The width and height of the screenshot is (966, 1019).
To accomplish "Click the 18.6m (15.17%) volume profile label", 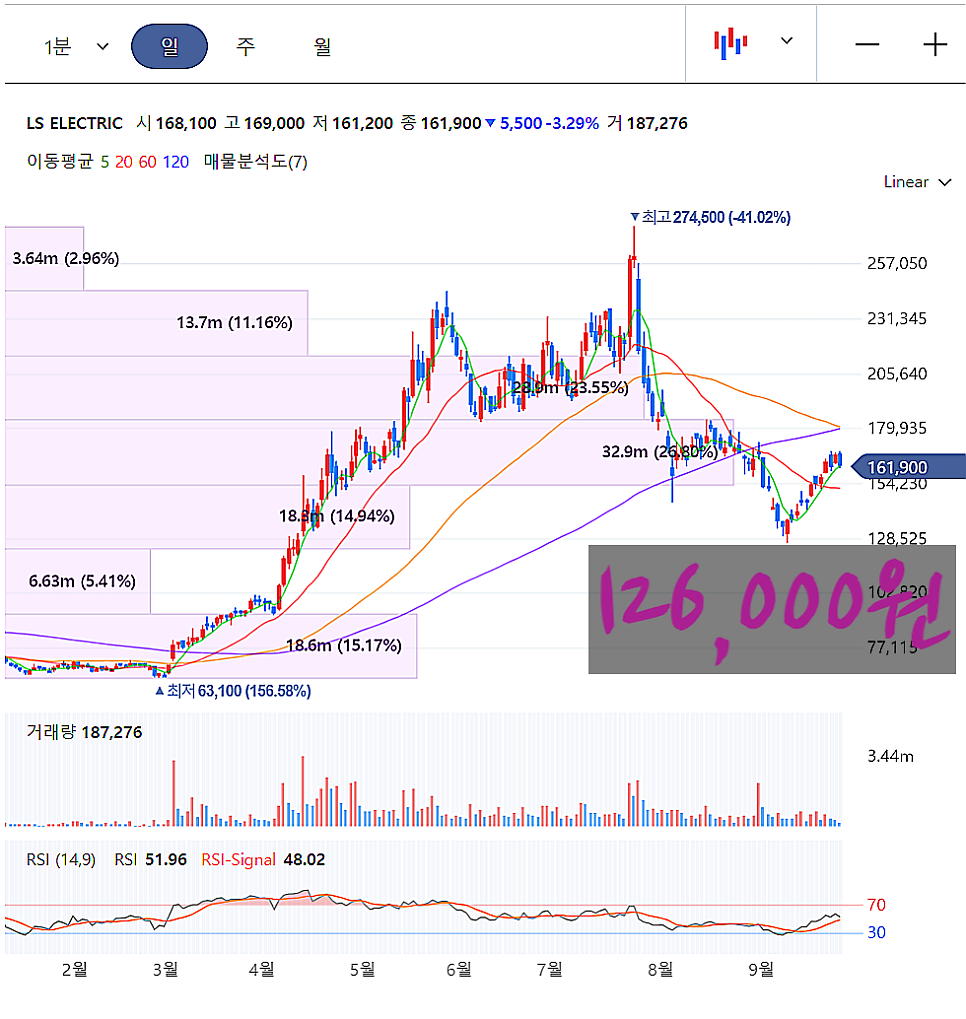I will tap(344, 645).
